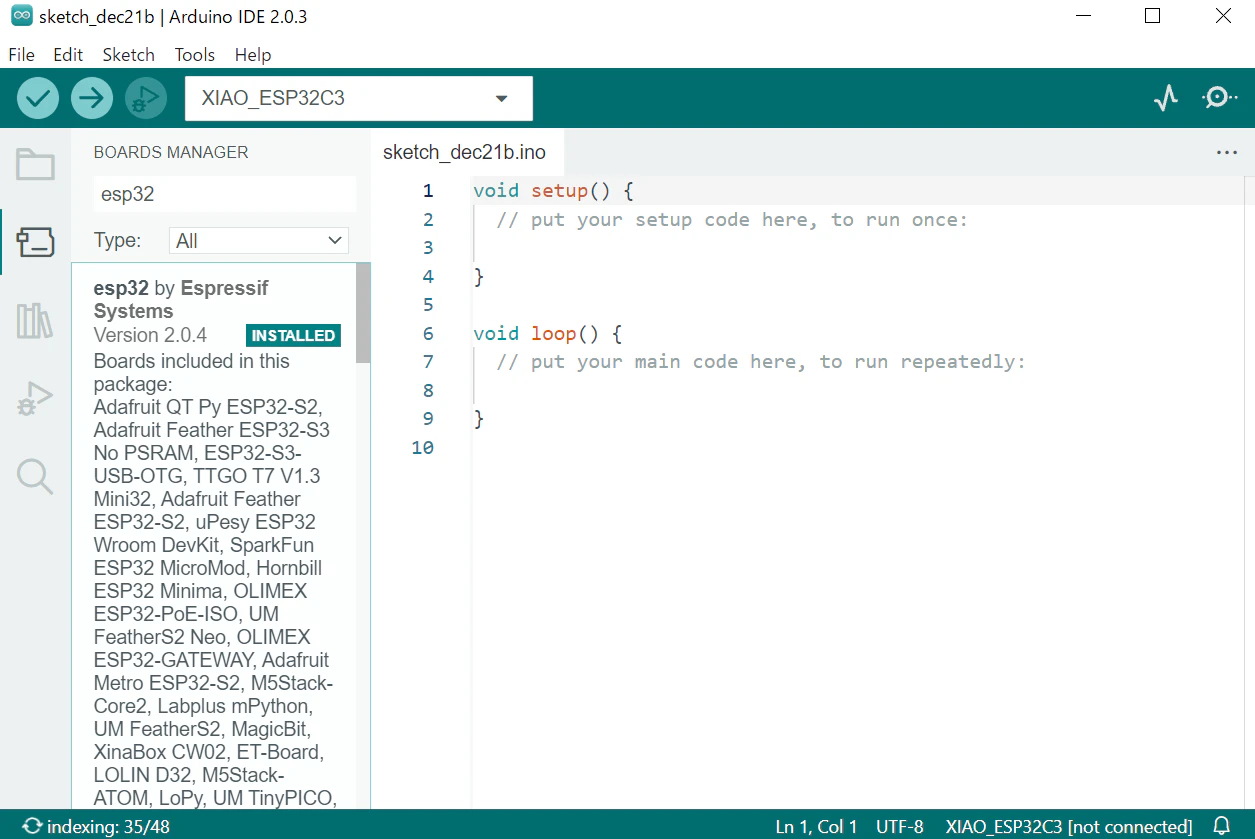
Task: Open the Serial Plotter
Action: (1165, 98)
